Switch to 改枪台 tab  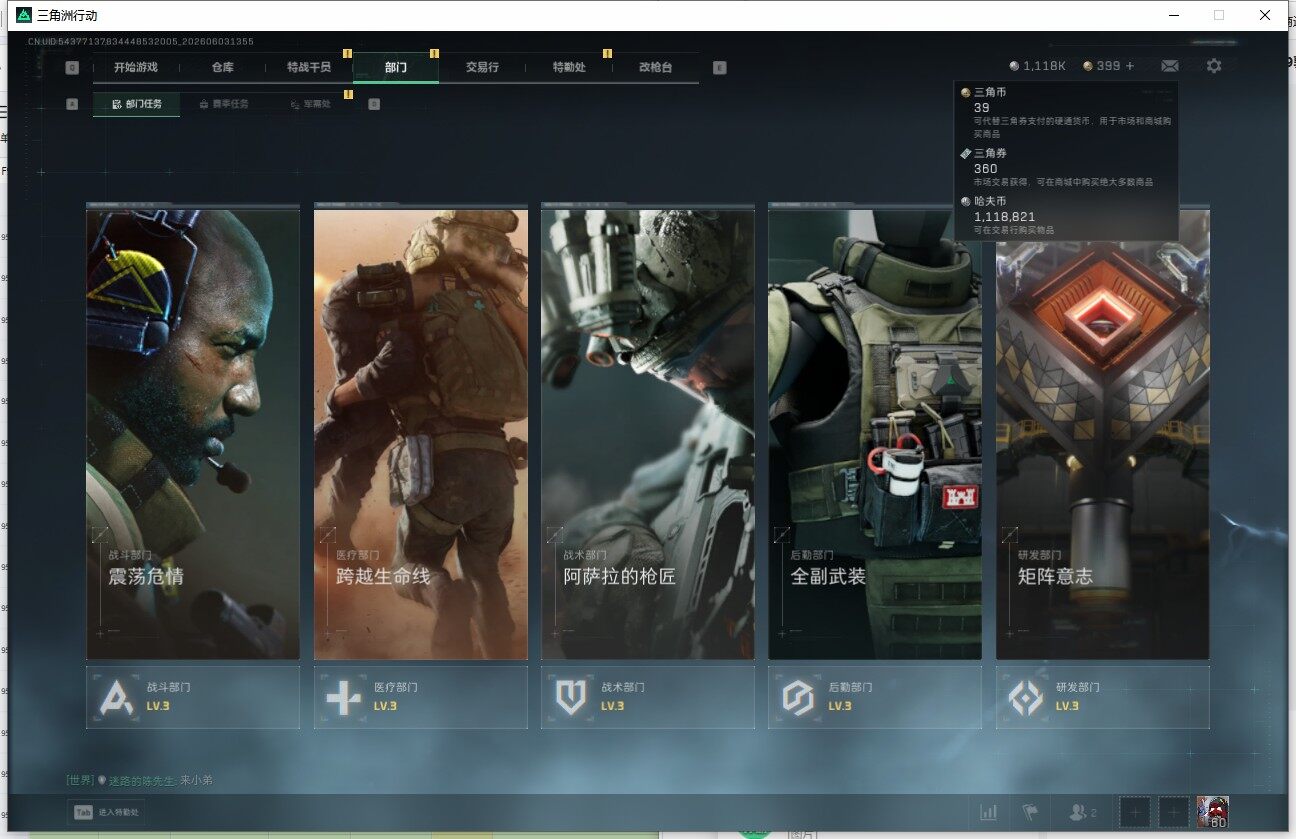pos(656,67)
